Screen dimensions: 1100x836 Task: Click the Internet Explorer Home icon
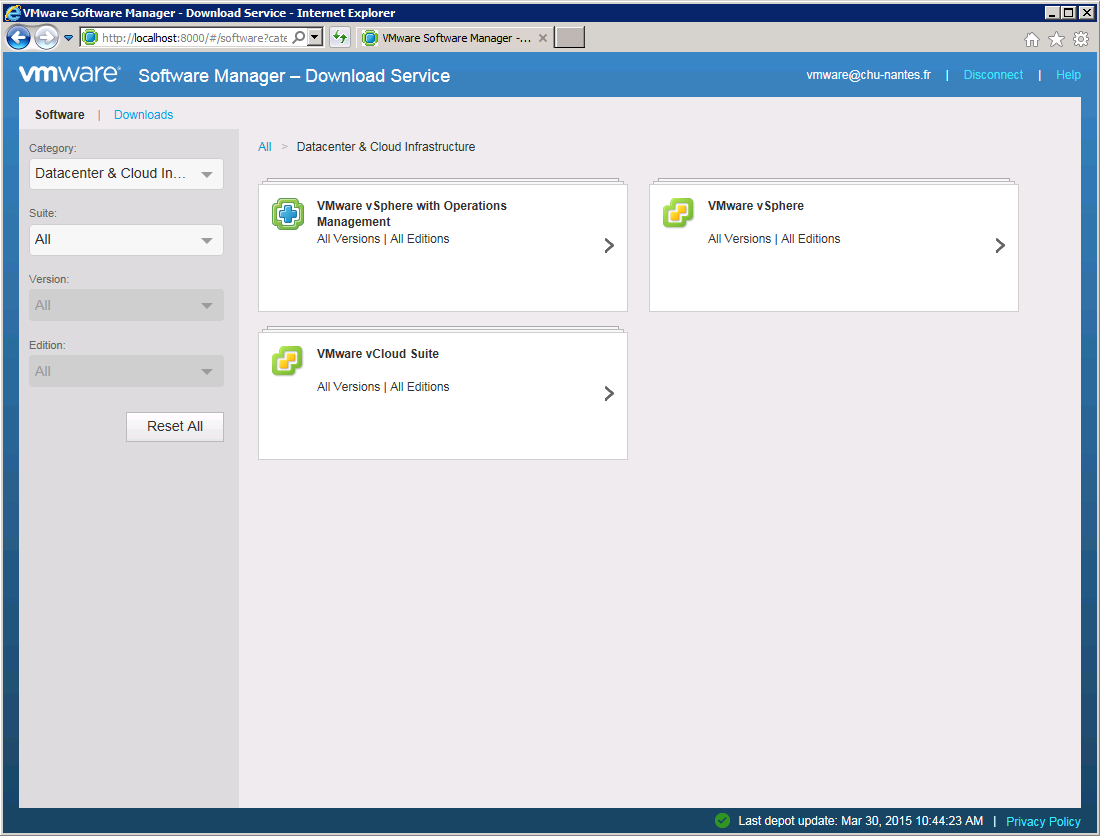click(x=1032, y=39)
